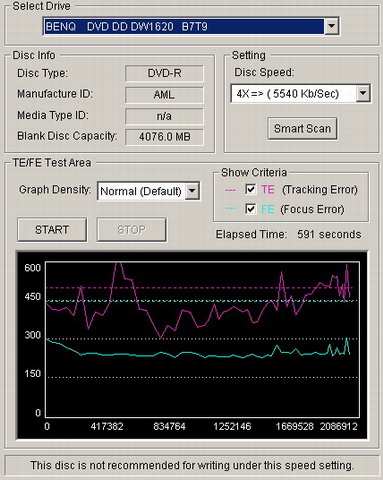This screenshot has width=383, height=480.
Task: Click the Manufacture ID AML field
Action: click(x=164, y=95)
